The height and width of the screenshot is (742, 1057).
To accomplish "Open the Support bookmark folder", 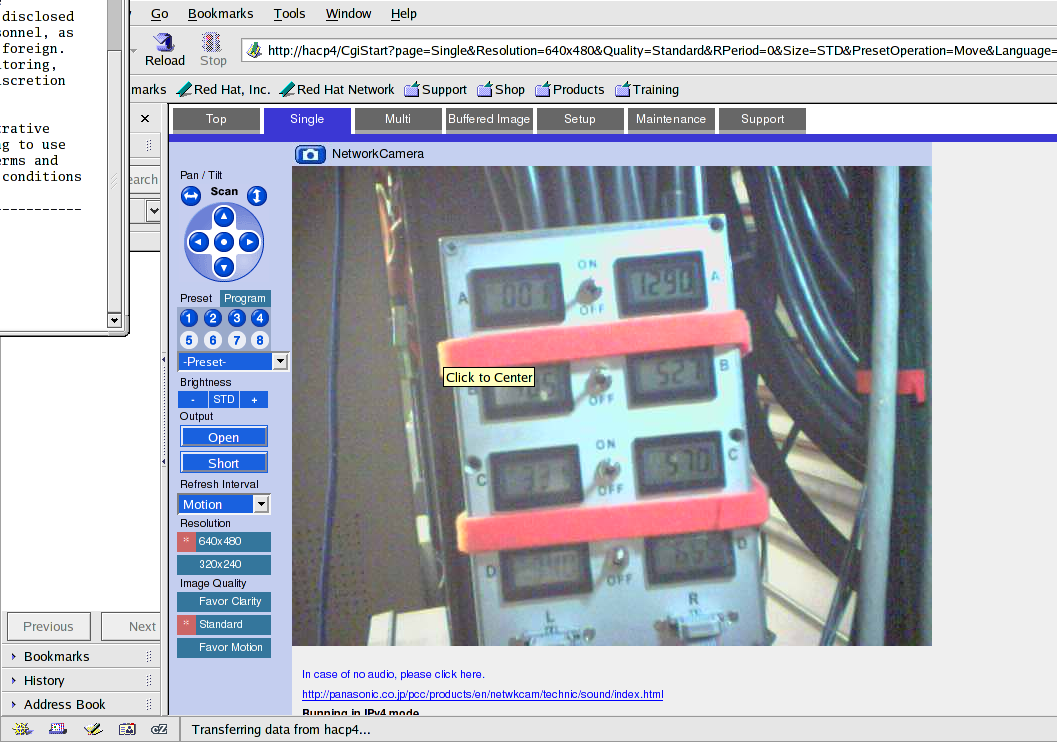I will tap(435, 90).
